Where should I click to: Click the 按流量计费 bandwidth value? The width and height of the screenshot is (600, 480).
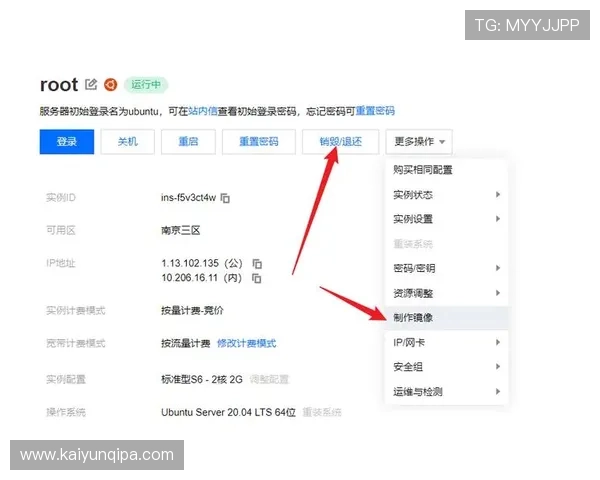[x=186, y=343]
